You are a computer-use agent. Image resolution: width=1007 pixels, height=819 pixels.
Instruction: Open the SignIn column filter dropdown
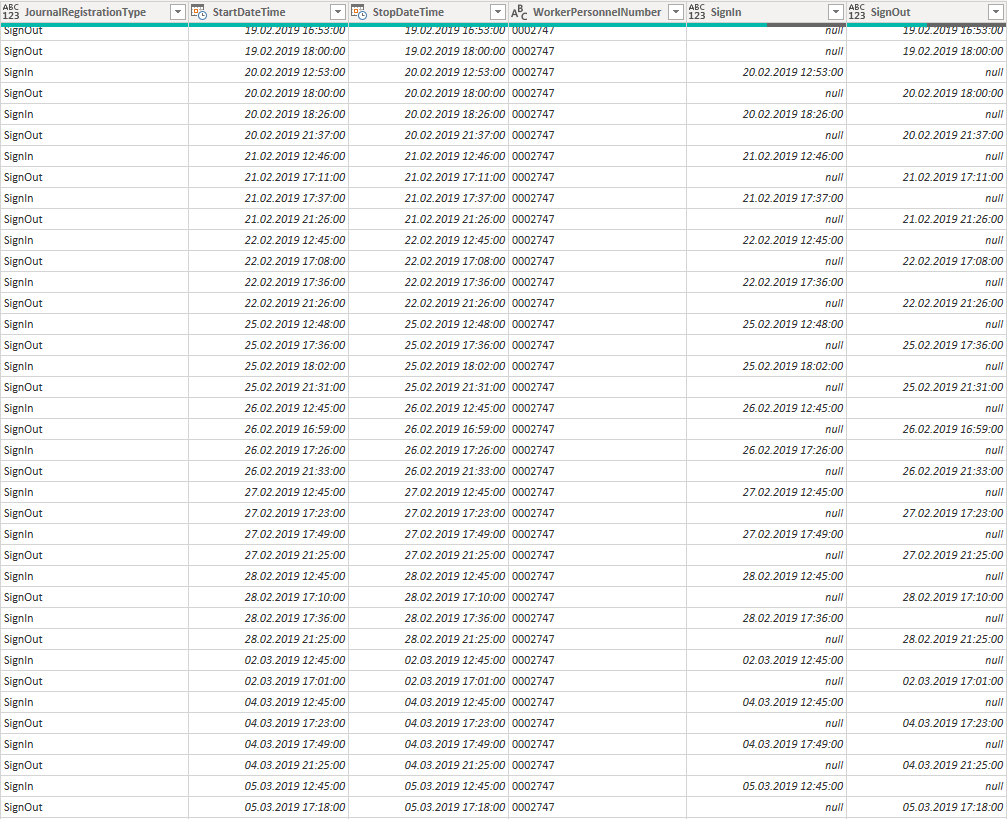[836, 12]
